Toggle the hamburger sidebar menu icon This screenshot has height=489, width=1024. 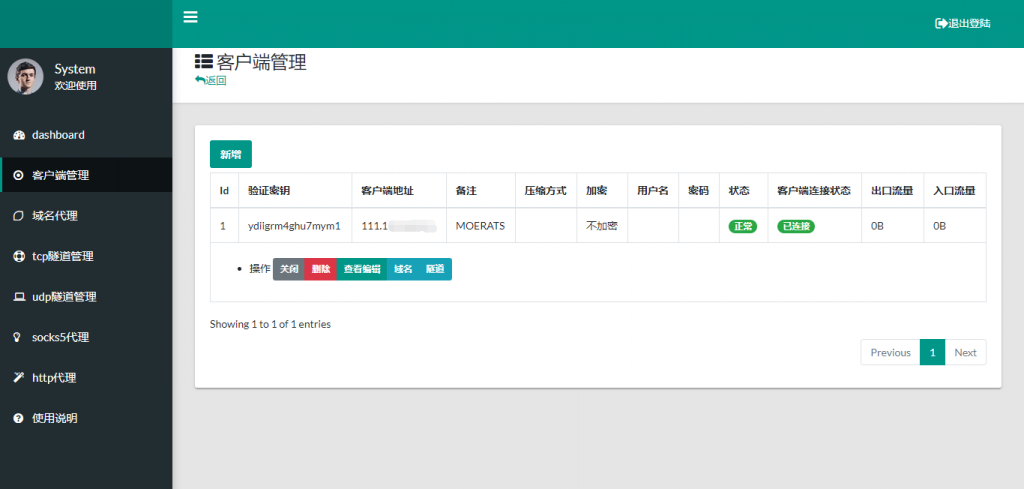pyautogui.click(x=190, y=17)
